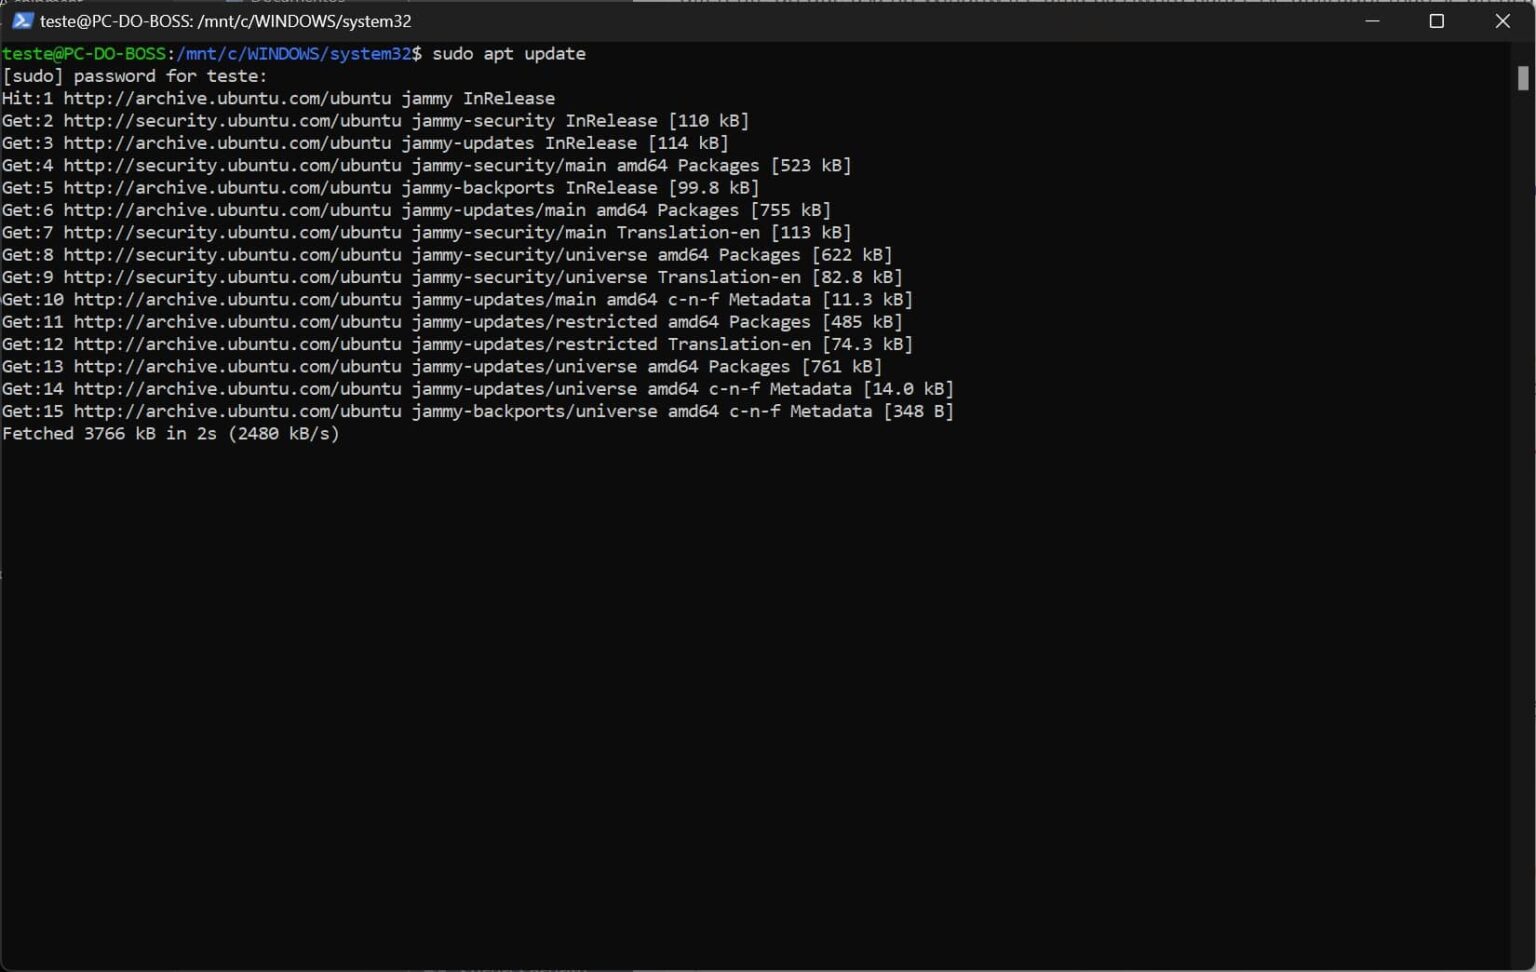Click the scrollbar thumb on the right edge
Screen dimensions: 1536x972
[x=1521, y=75]
